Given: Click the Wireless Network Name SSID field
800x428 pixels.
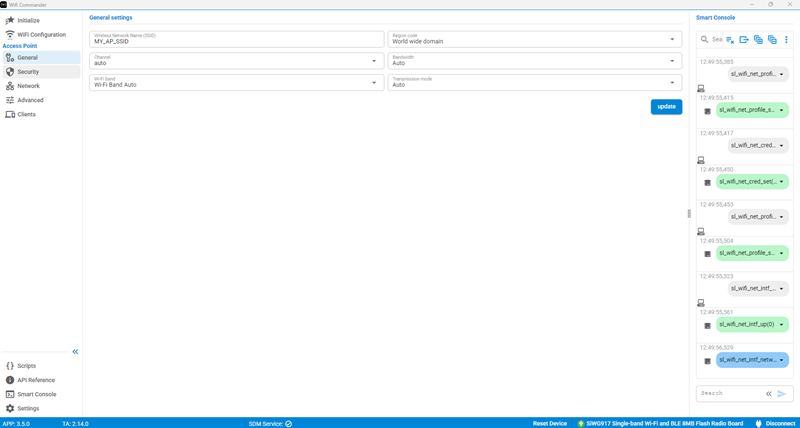Looking at the screenshot, I should (237, 39).
